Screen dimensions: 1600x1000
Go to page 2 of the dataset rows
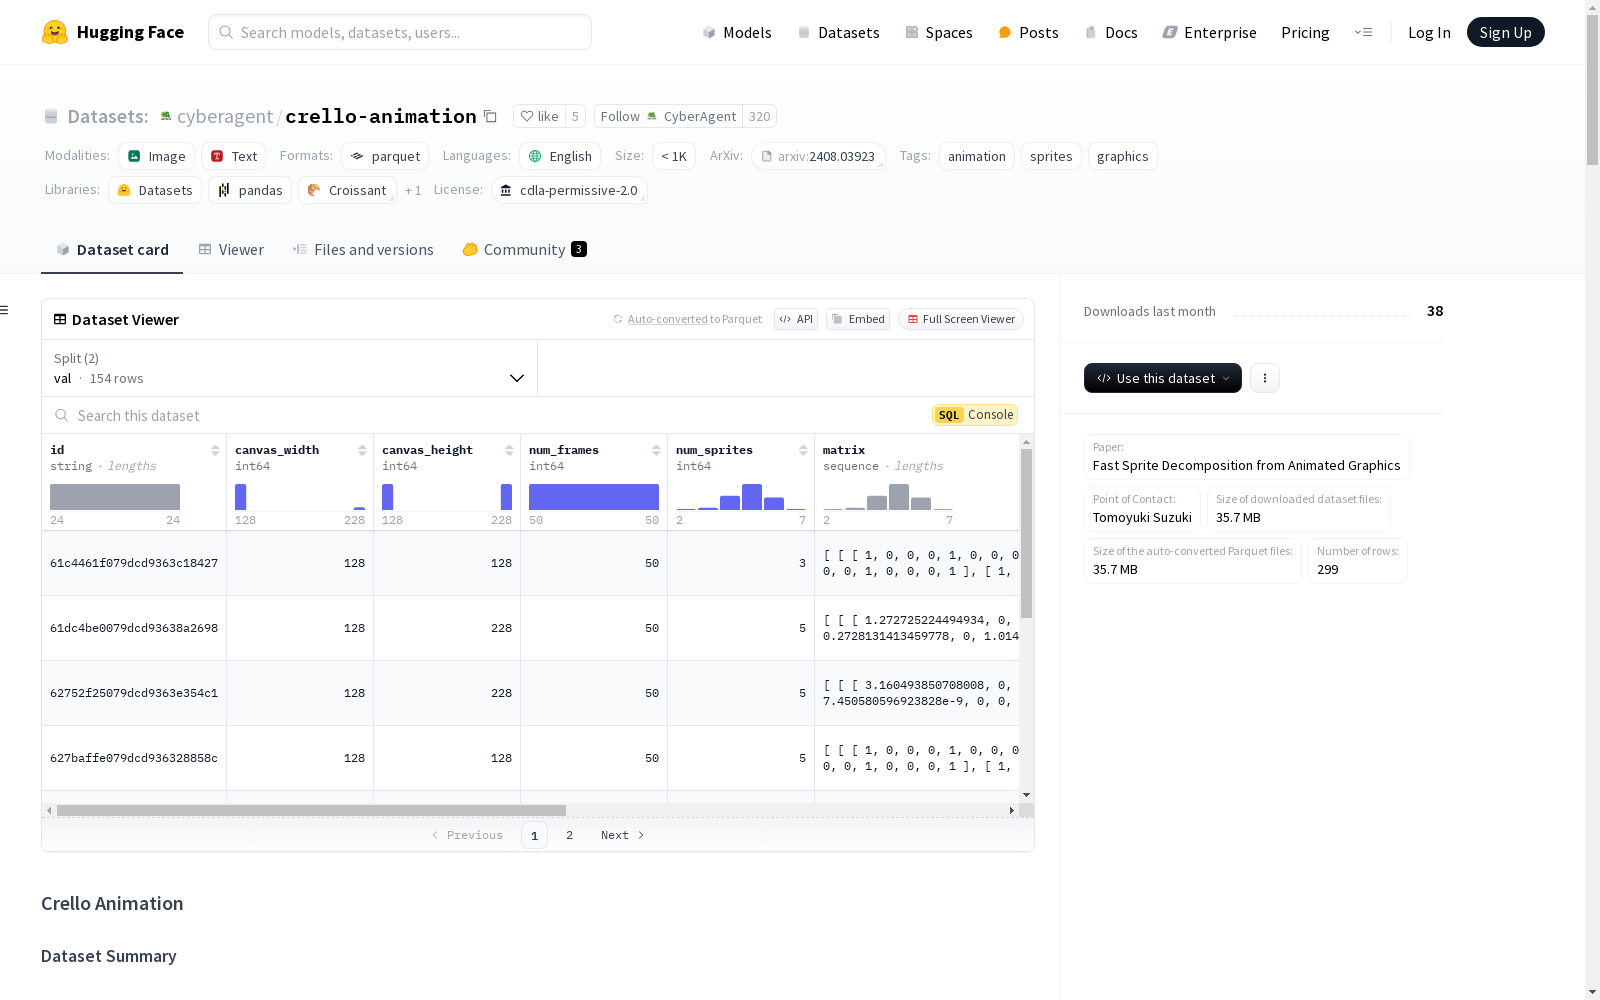point(570,835)
